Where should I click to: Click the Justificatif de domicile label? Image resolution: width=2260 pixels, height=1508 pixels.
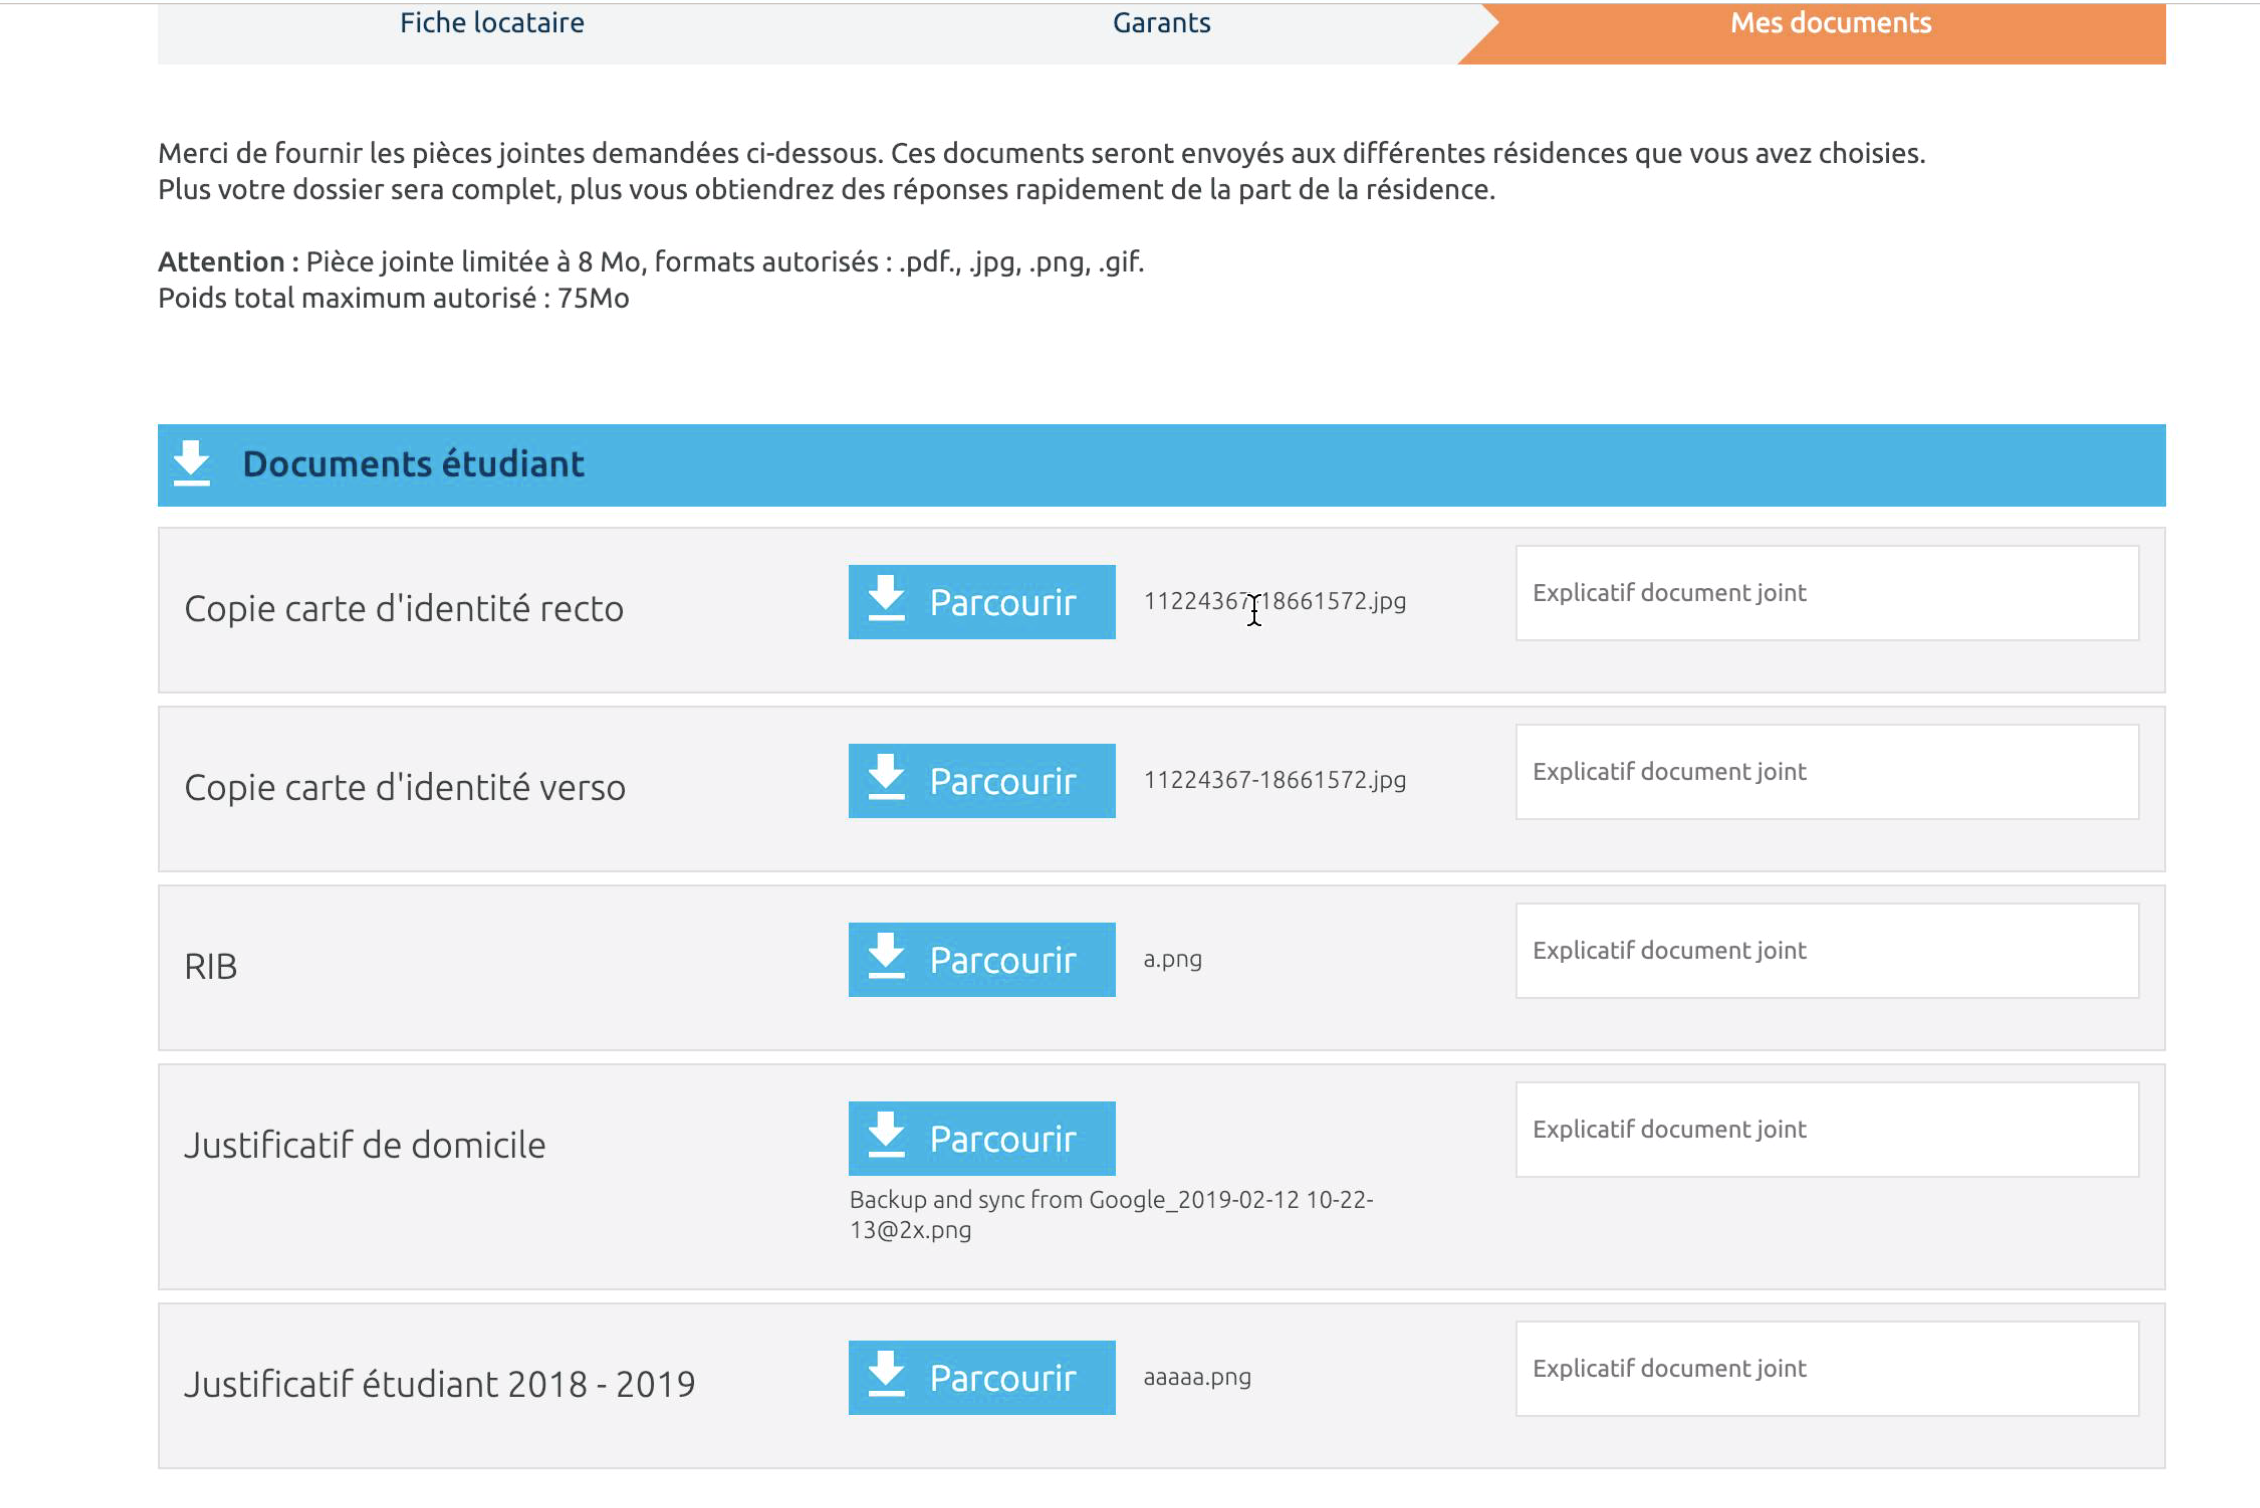click(365, 1146)
